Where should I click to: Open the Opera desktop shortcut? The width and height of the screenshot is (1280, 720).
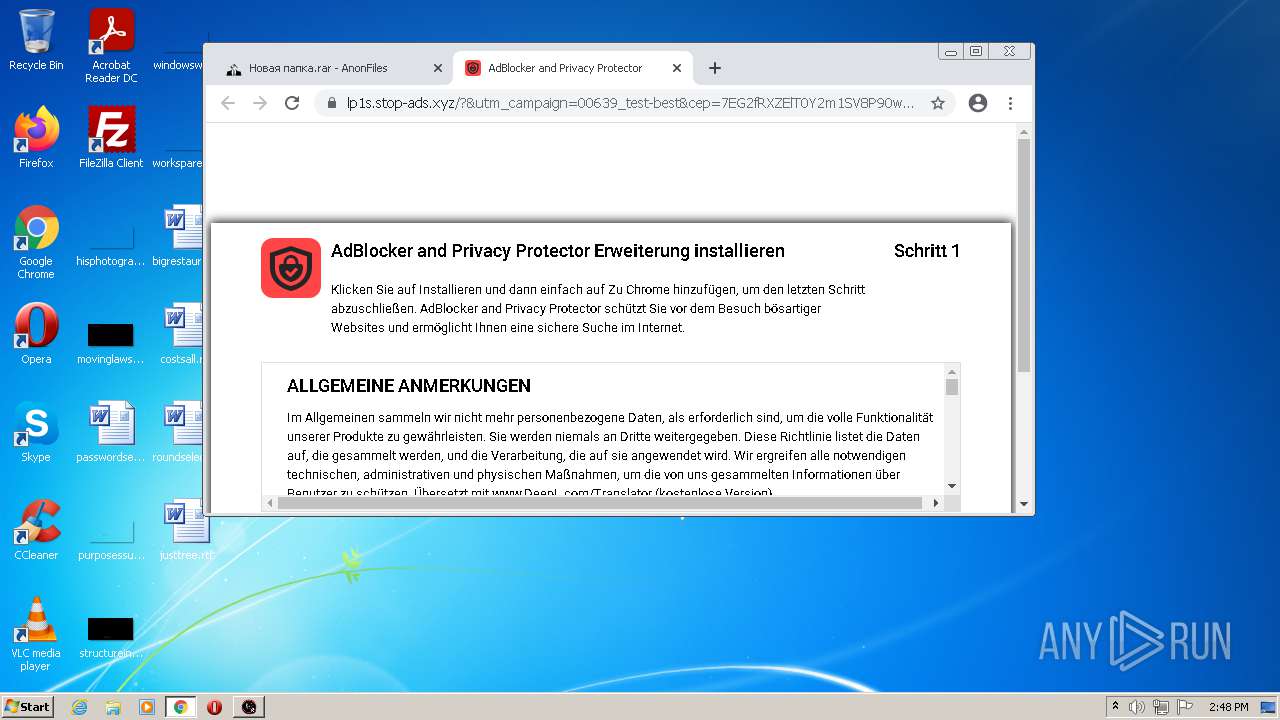pyautogui.click(x=36, y=333)
